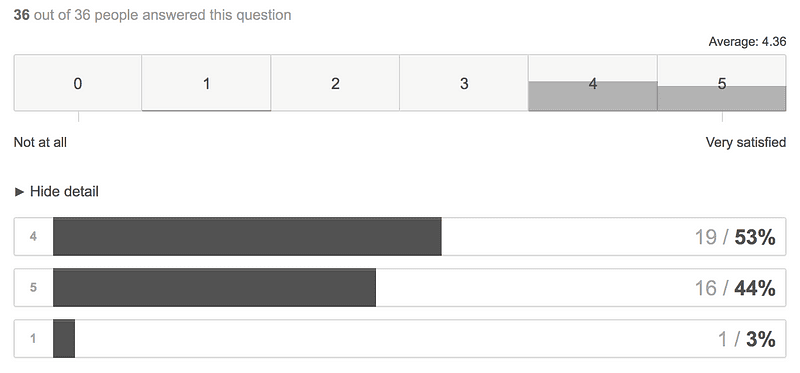Click the 53% percentage value
800x373 pixels.
pos(755,237)
